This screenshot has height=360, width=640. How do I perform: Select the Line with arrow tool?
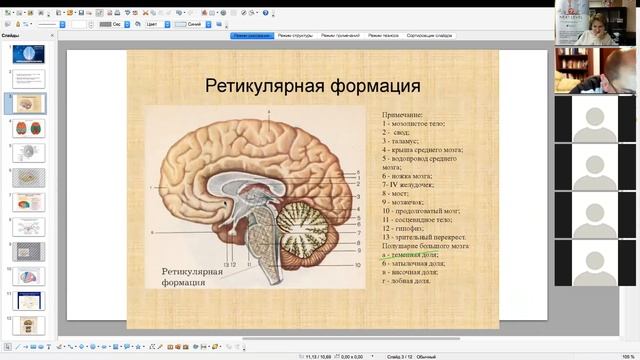(25, 347)
